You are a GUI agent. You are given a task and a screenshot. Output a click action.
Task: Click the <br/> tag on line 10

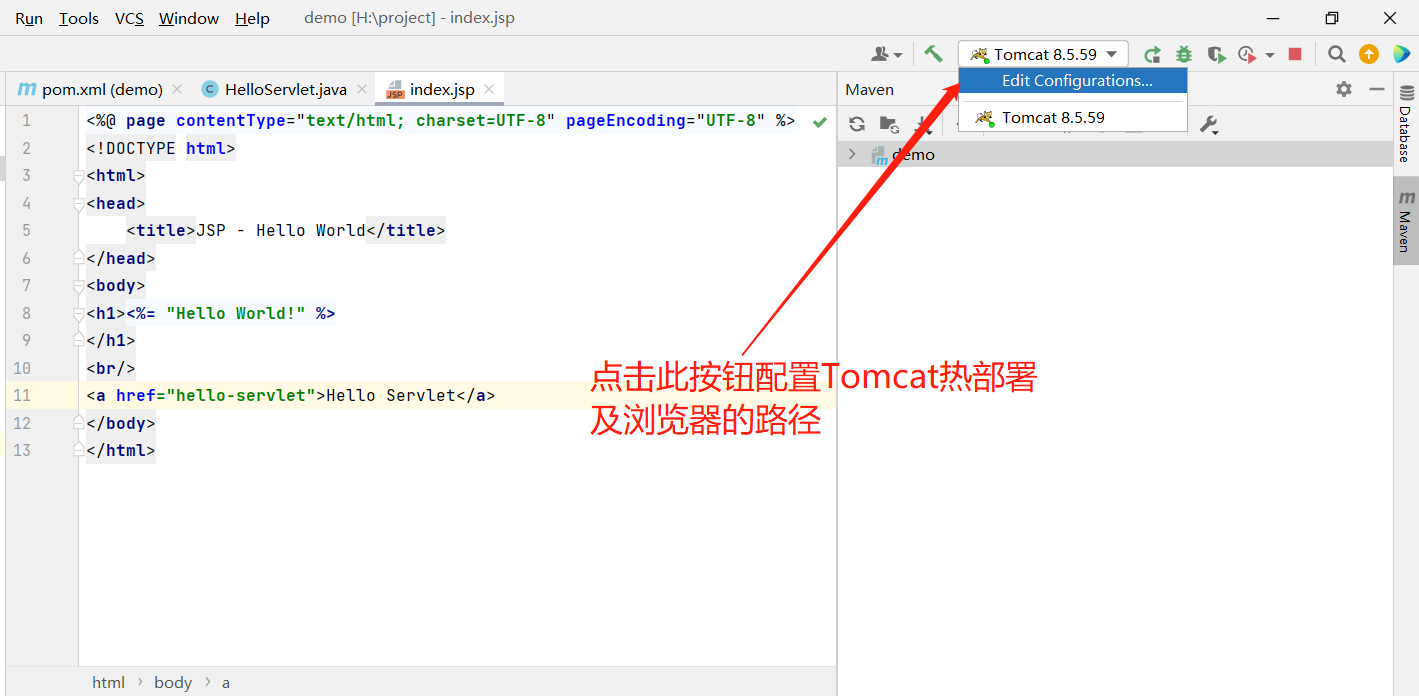pyautogui.click(x=111, y=368)
